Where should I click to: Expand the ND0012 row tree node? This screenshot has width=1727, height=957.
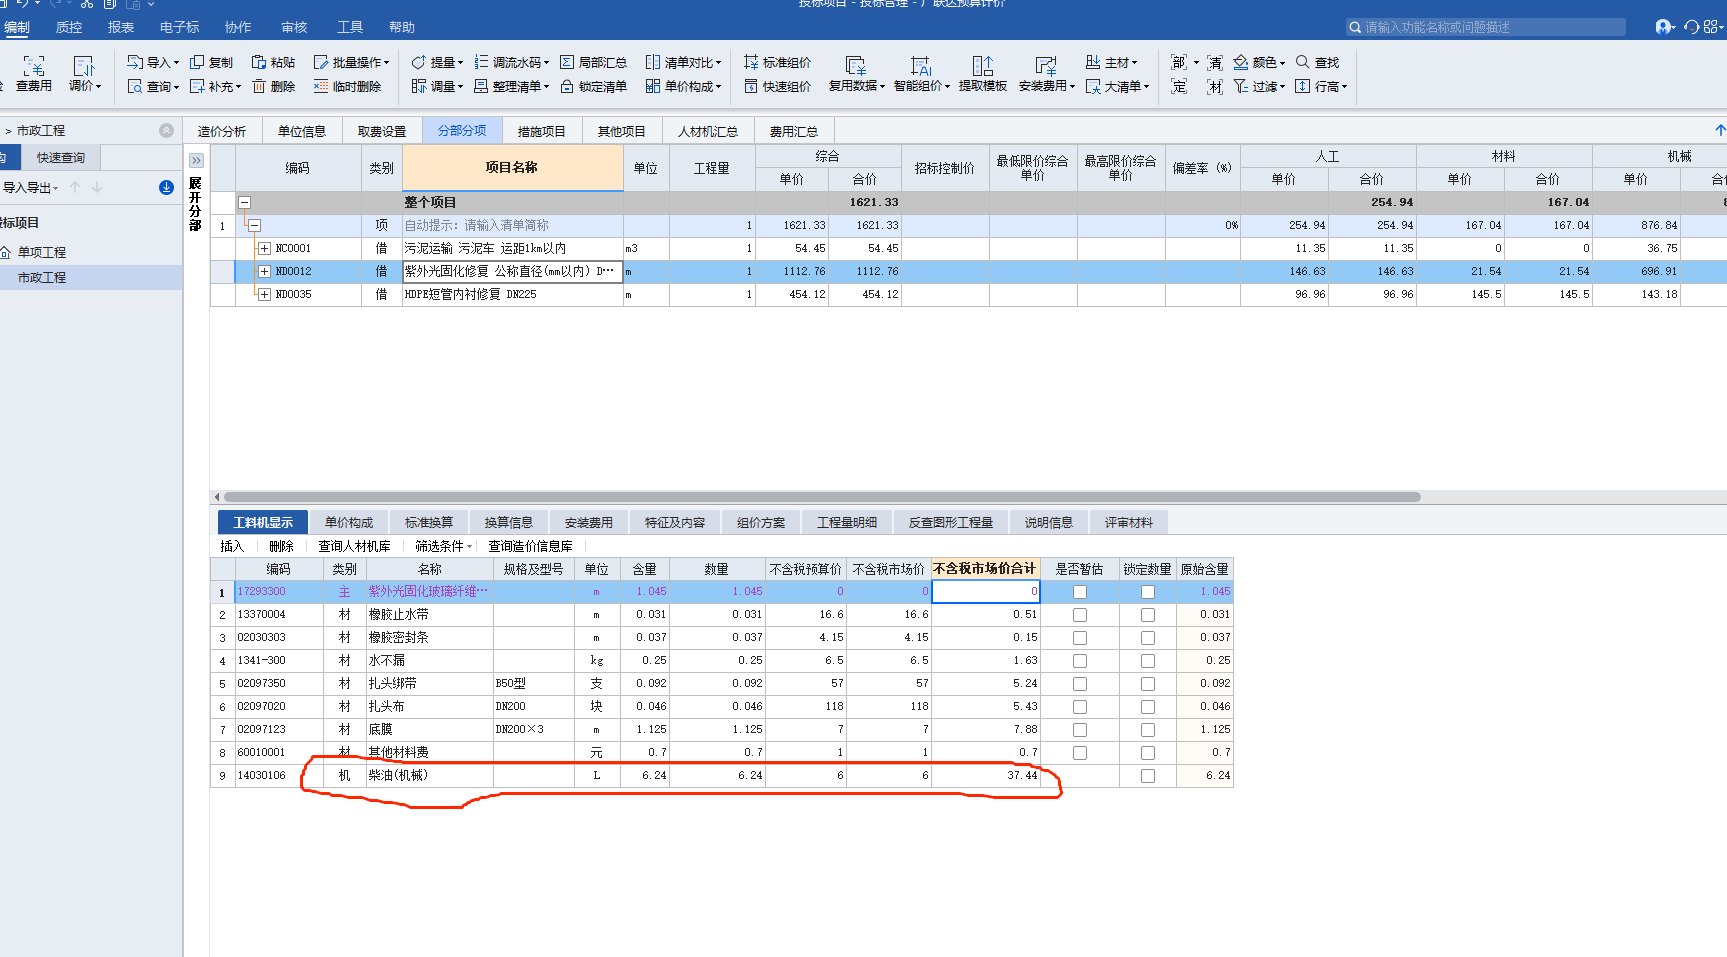[264, 271]
